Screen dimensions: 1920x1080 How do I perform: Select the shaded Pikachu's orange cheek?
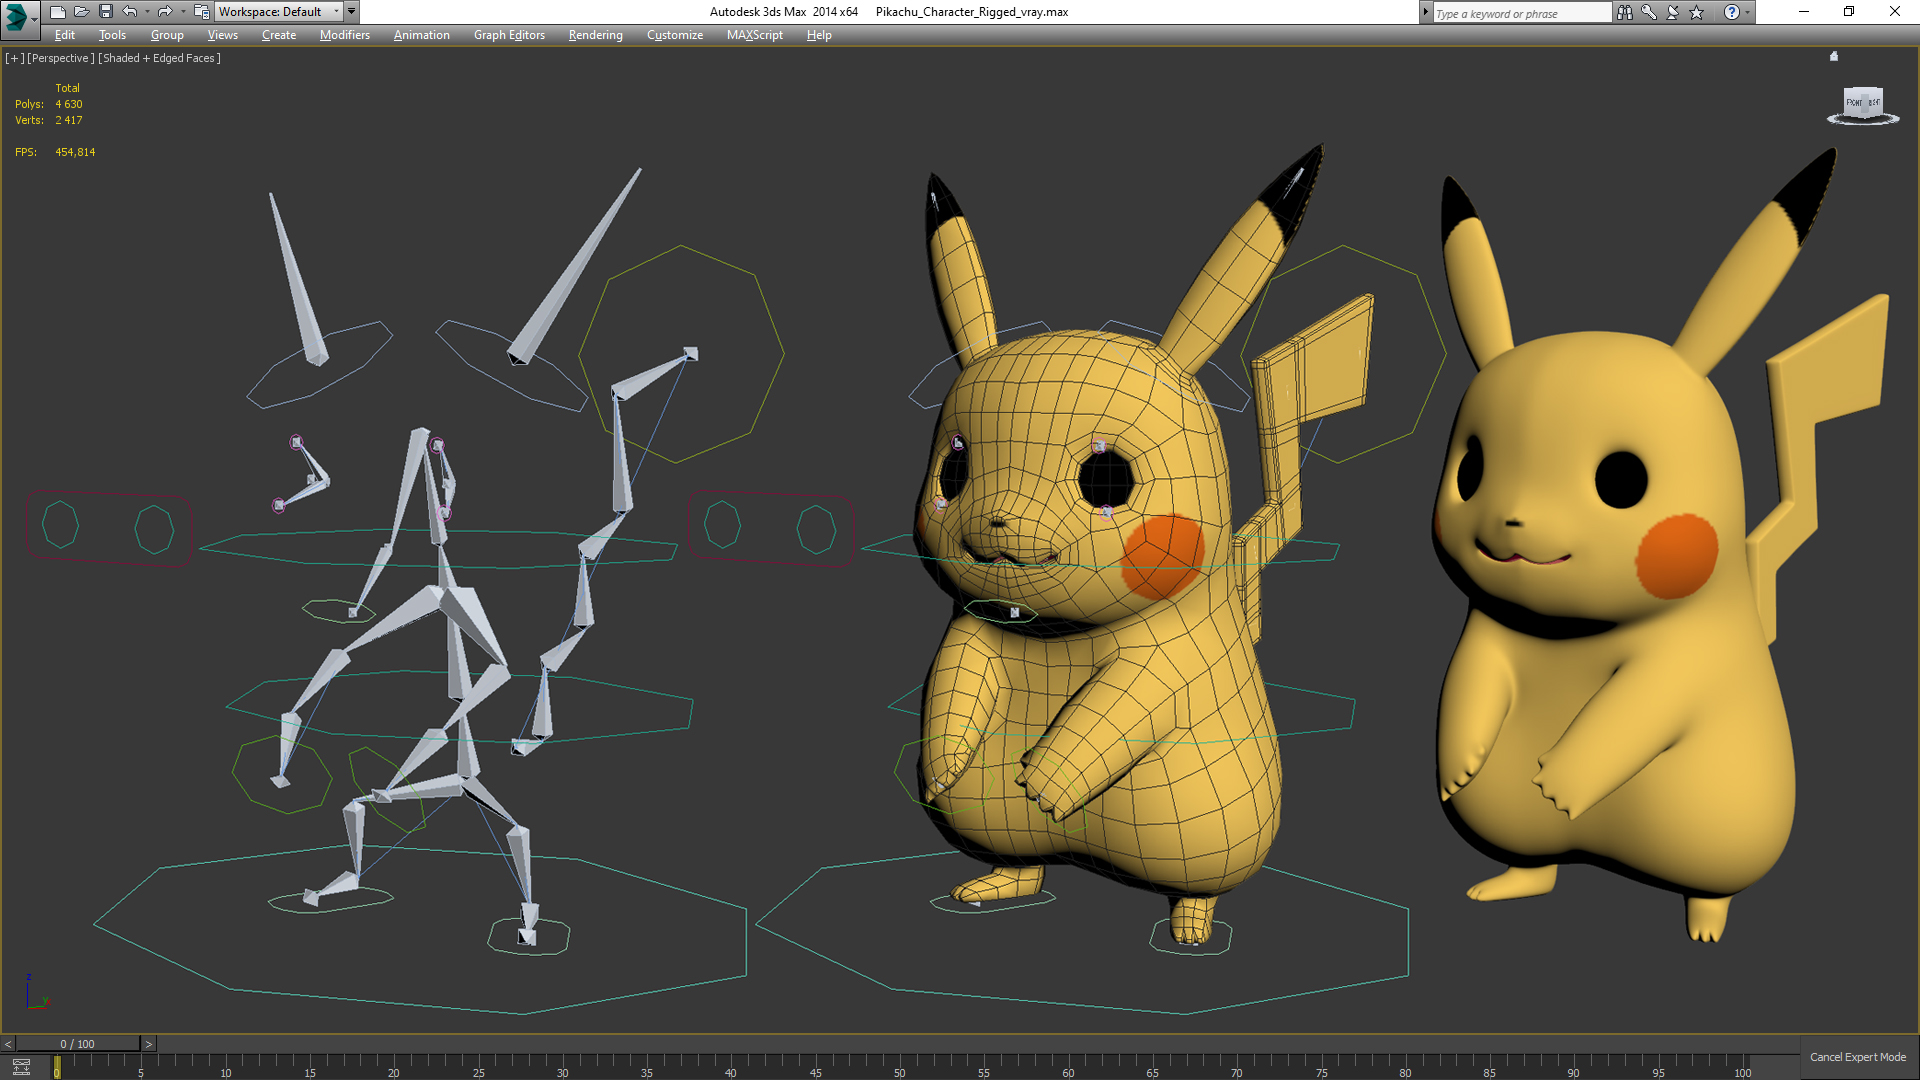tap(1677, 556)
